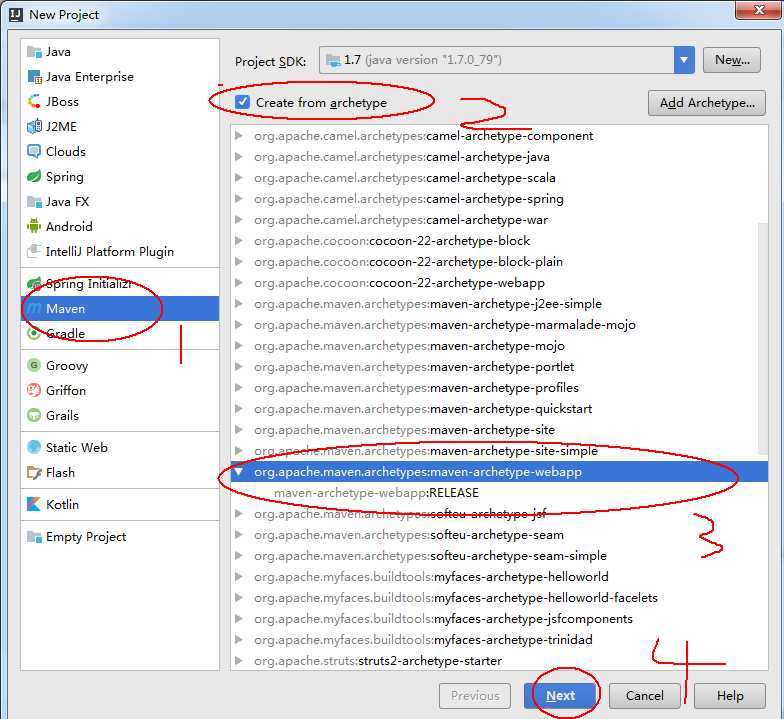Select maven-archetype-marmalade-mojo row
Viewport: 784px width, 719px height.
point(499,324)
